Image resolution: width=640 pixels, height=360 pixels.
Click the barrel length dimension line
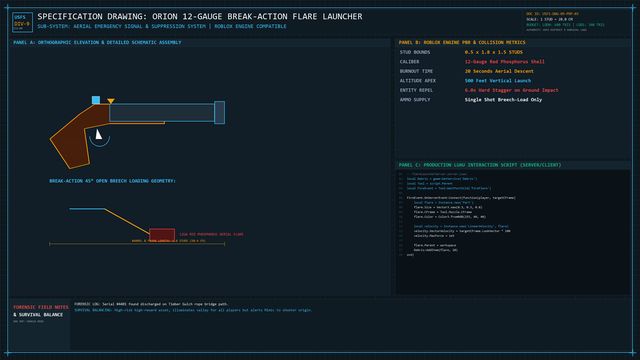[x=137, y=244]
